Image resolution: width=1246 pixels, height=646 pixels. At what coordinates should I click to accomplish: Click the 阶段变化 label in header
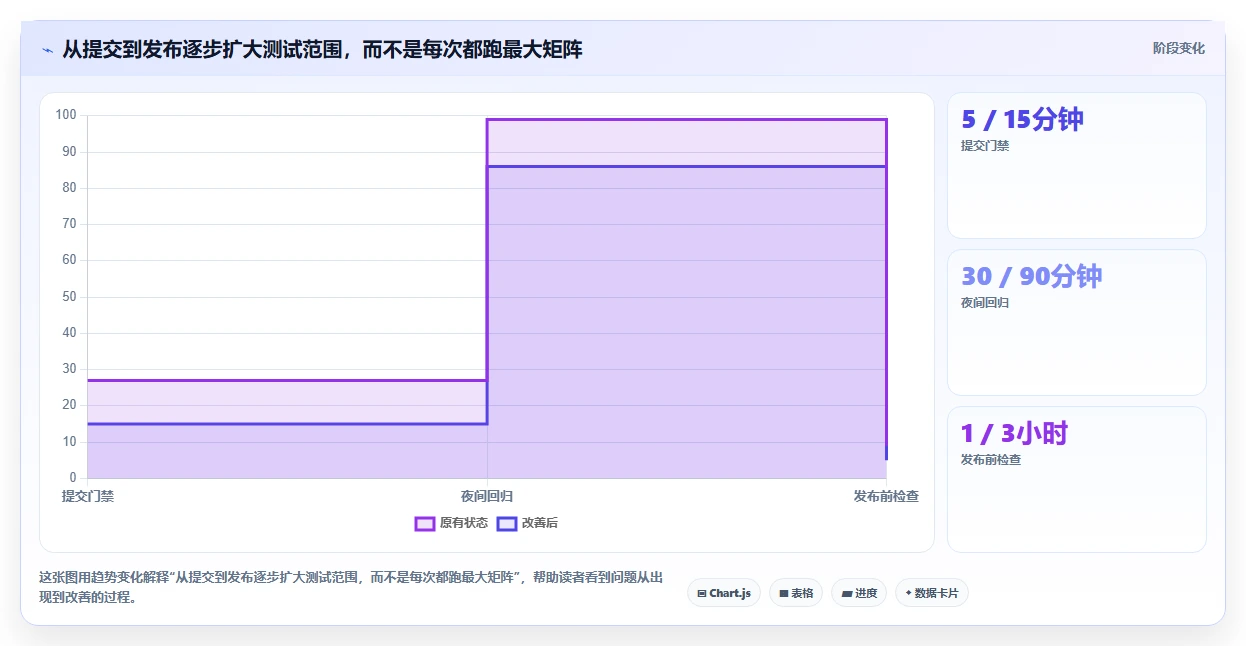coord(1179,48)
